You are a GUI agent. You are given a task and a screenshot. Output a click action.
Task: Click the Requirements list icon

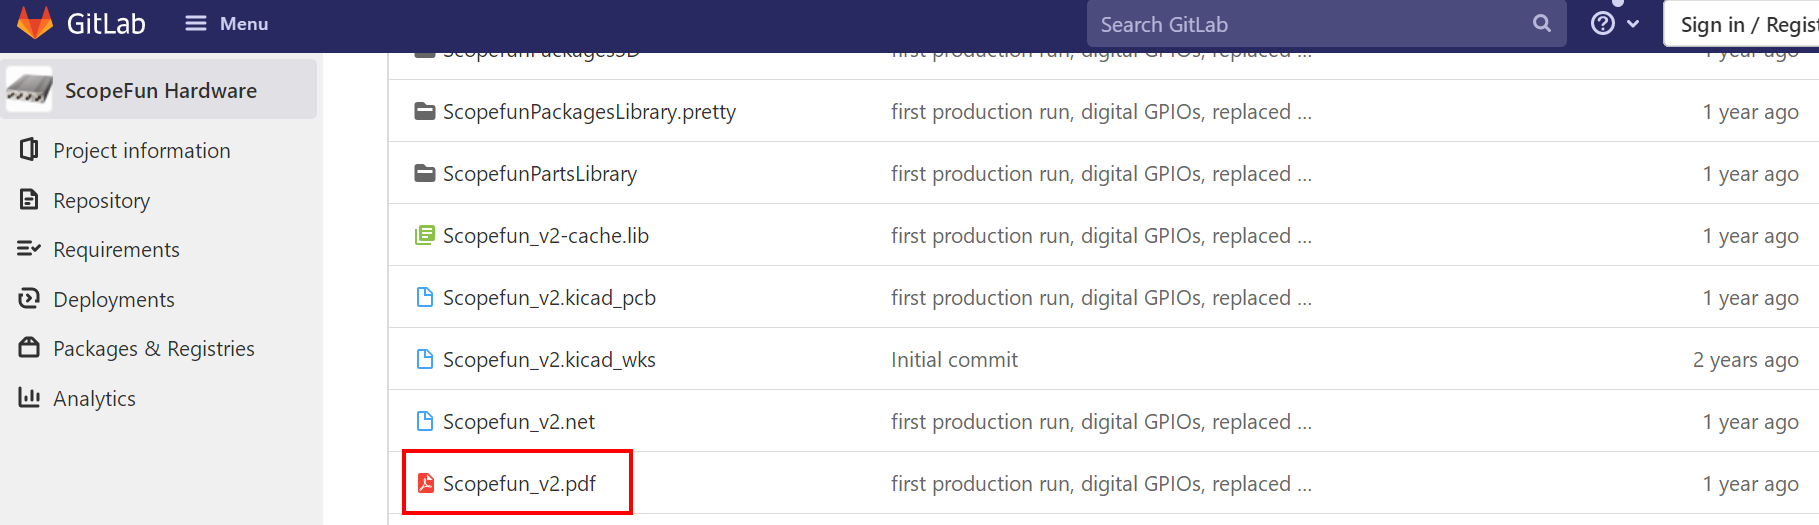point(29,249)
